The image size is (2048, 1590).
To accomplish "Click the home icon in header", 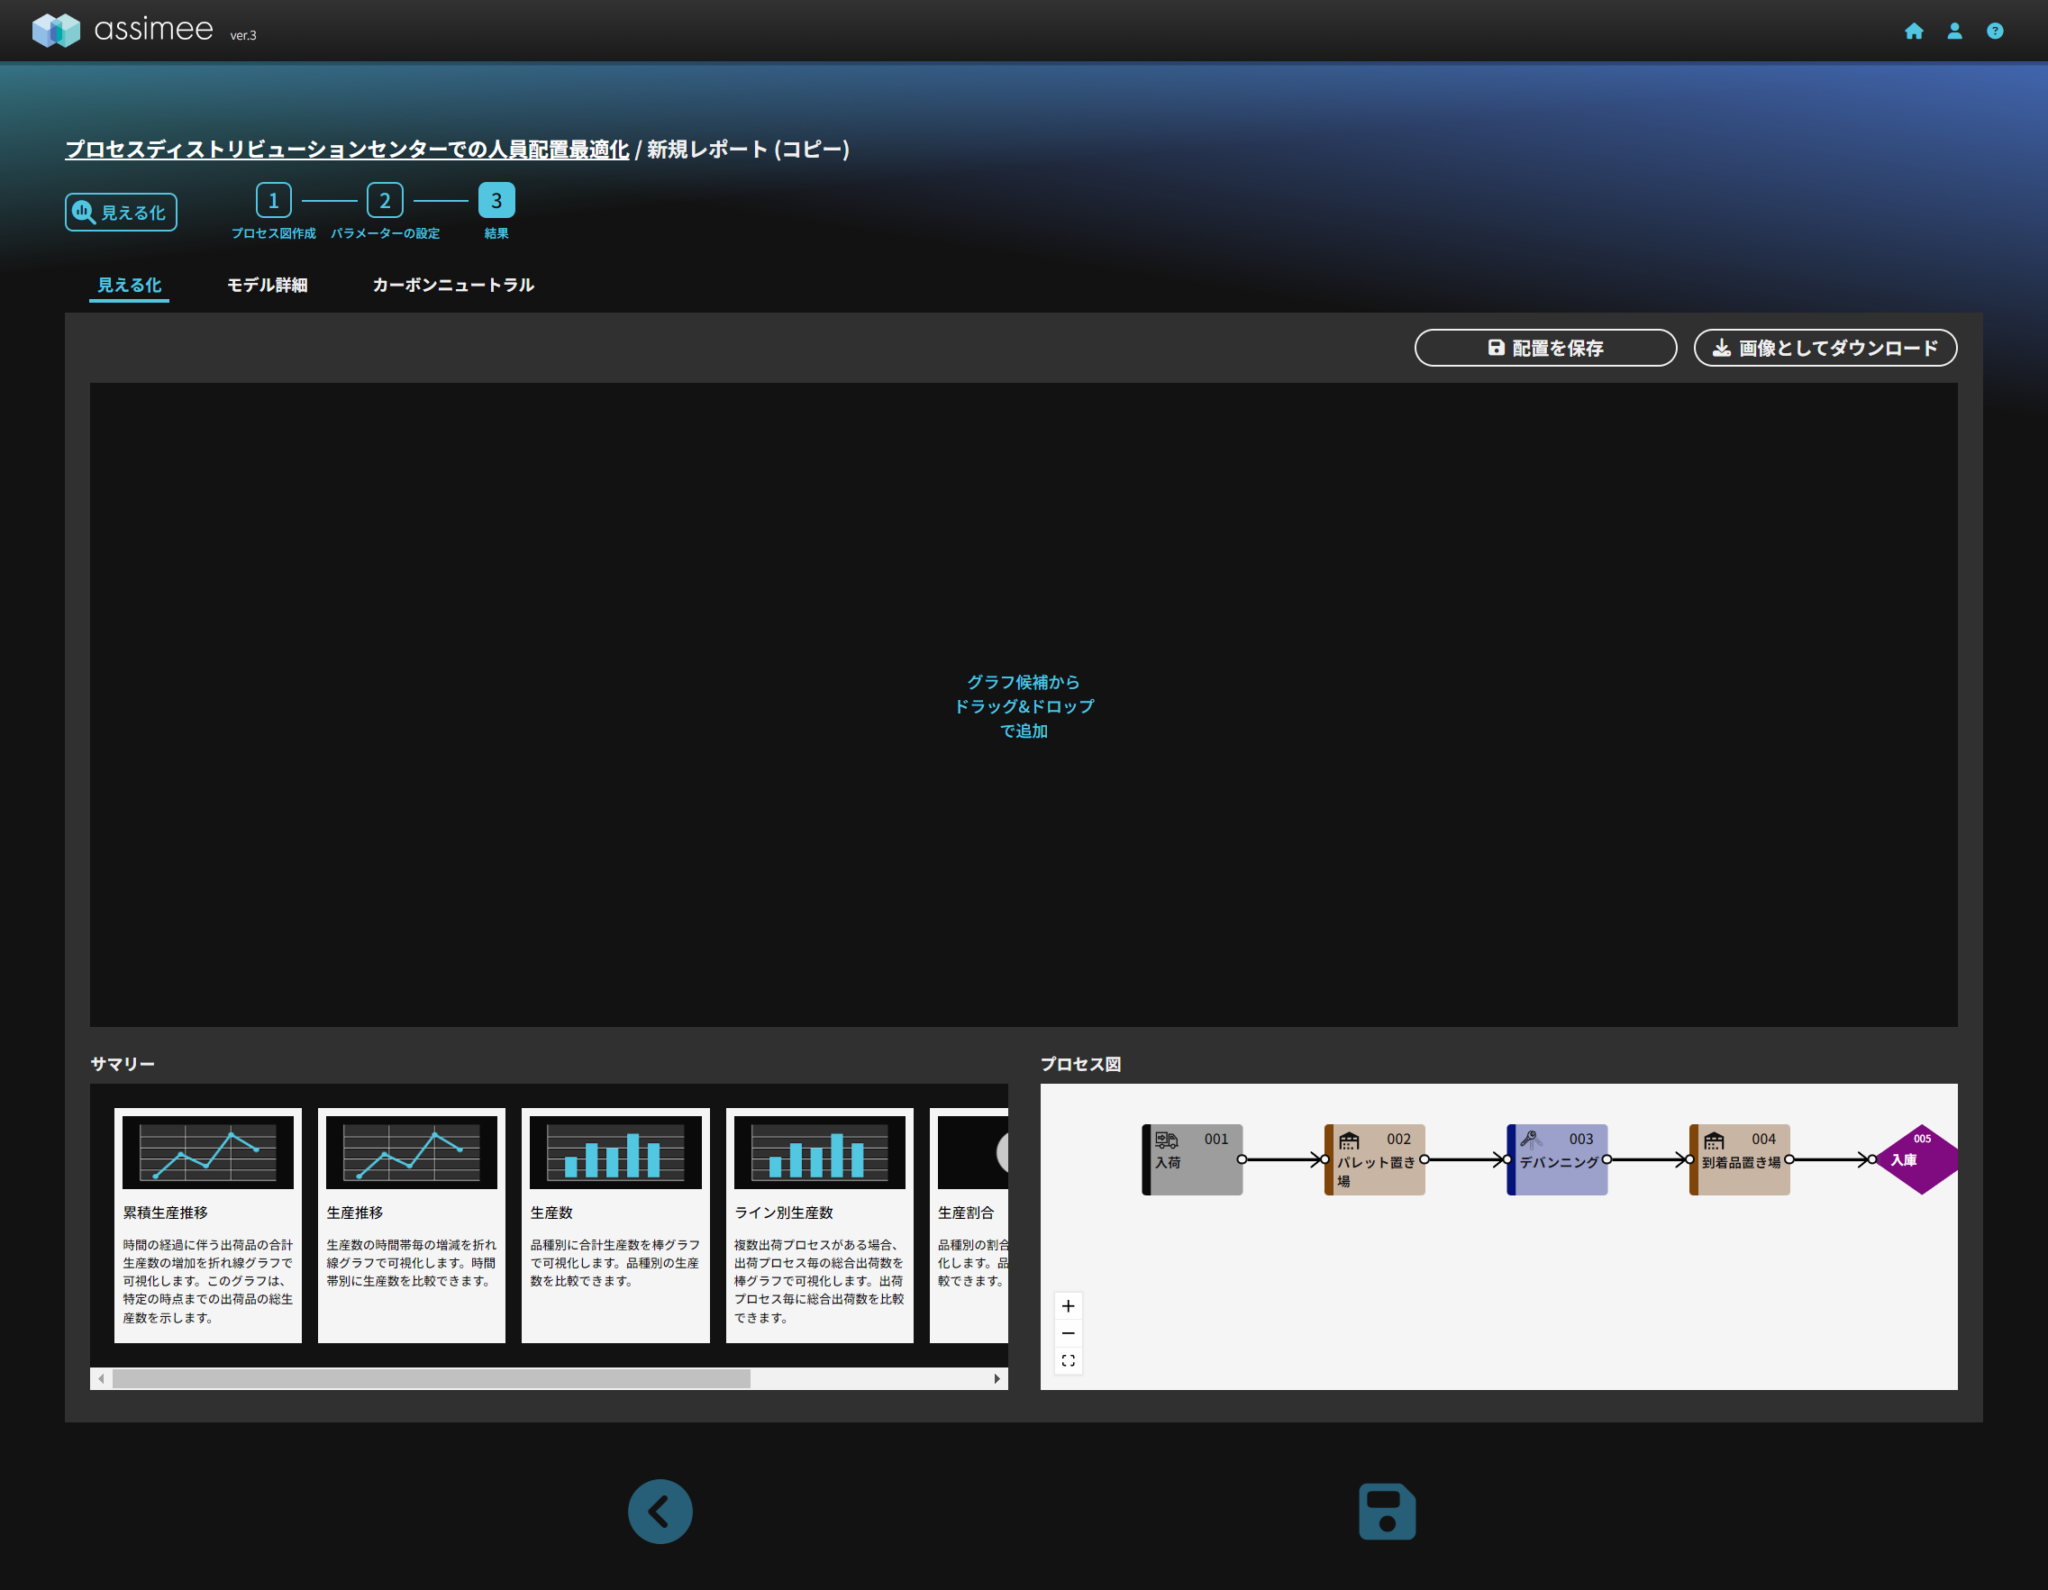I will [1913, 31].
